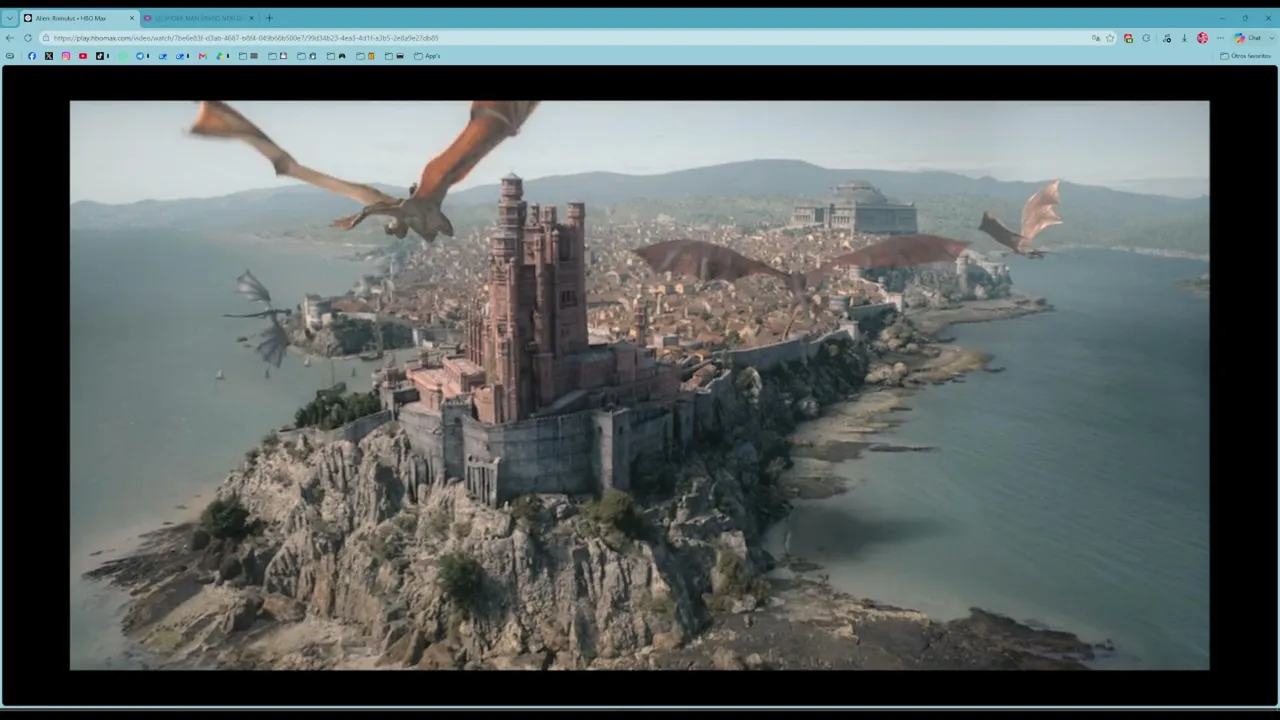Switch to the Alien: Romulus HBO Max tab

pyautogui.click(x=78, y=18)
